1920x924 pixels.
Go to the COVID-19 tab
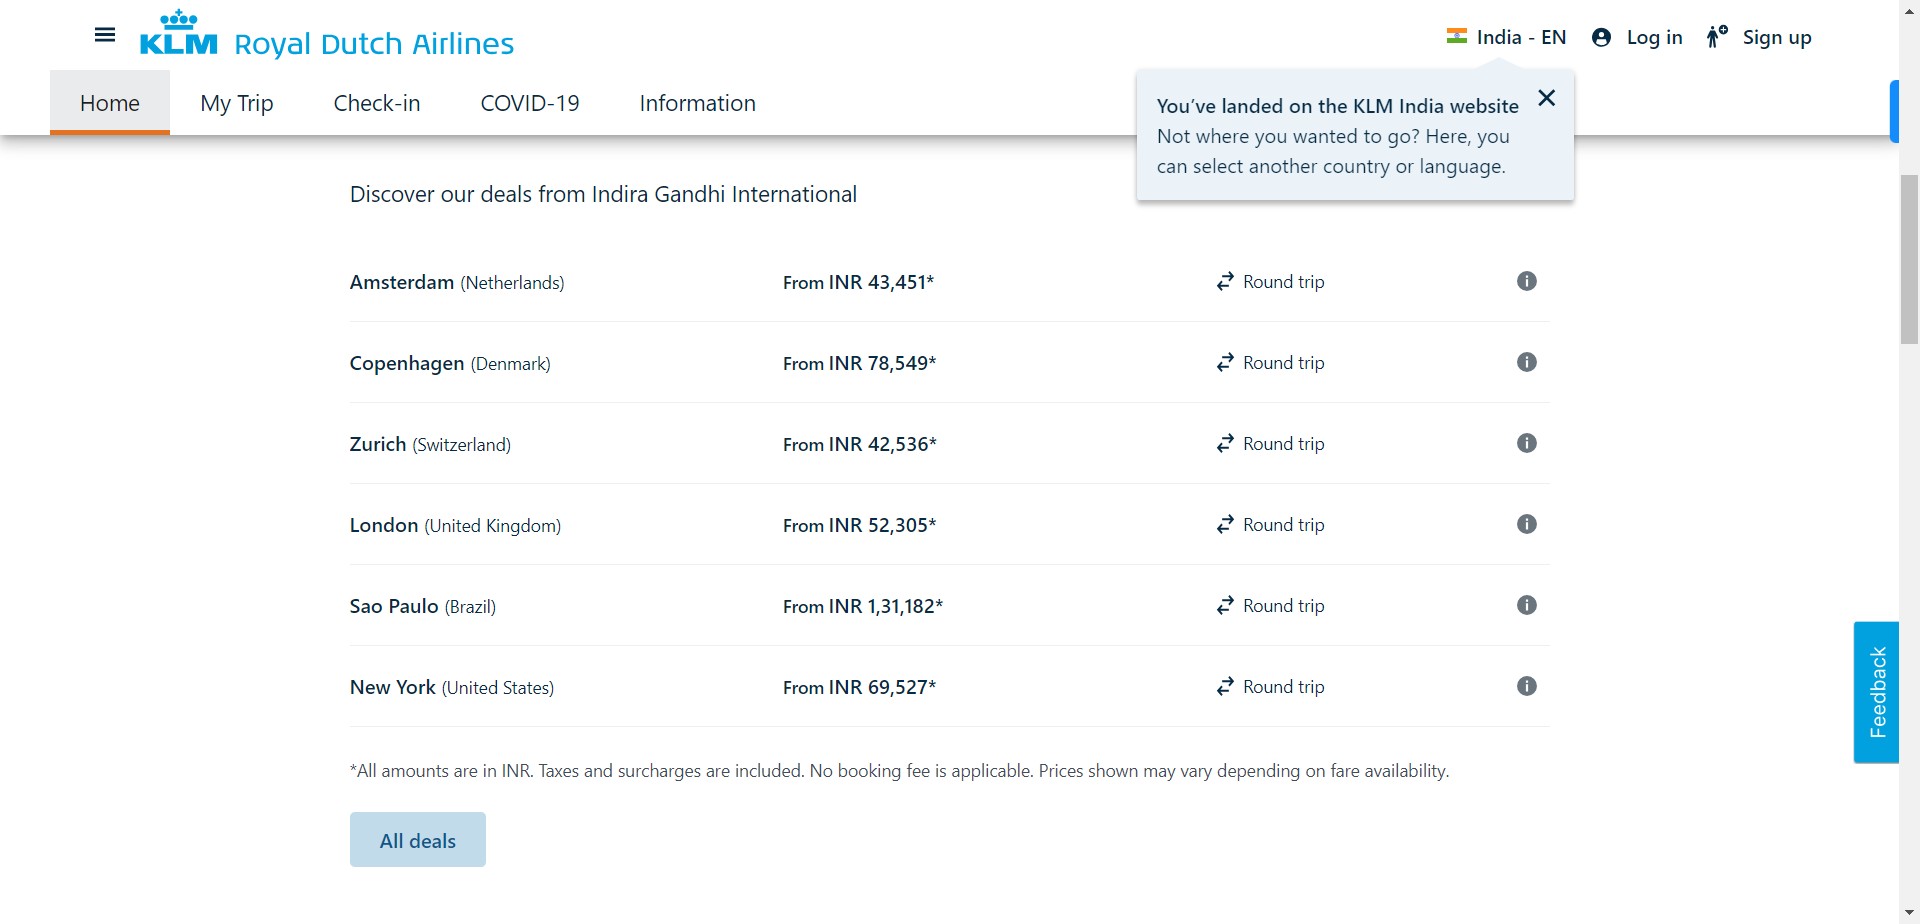point(529,103)
